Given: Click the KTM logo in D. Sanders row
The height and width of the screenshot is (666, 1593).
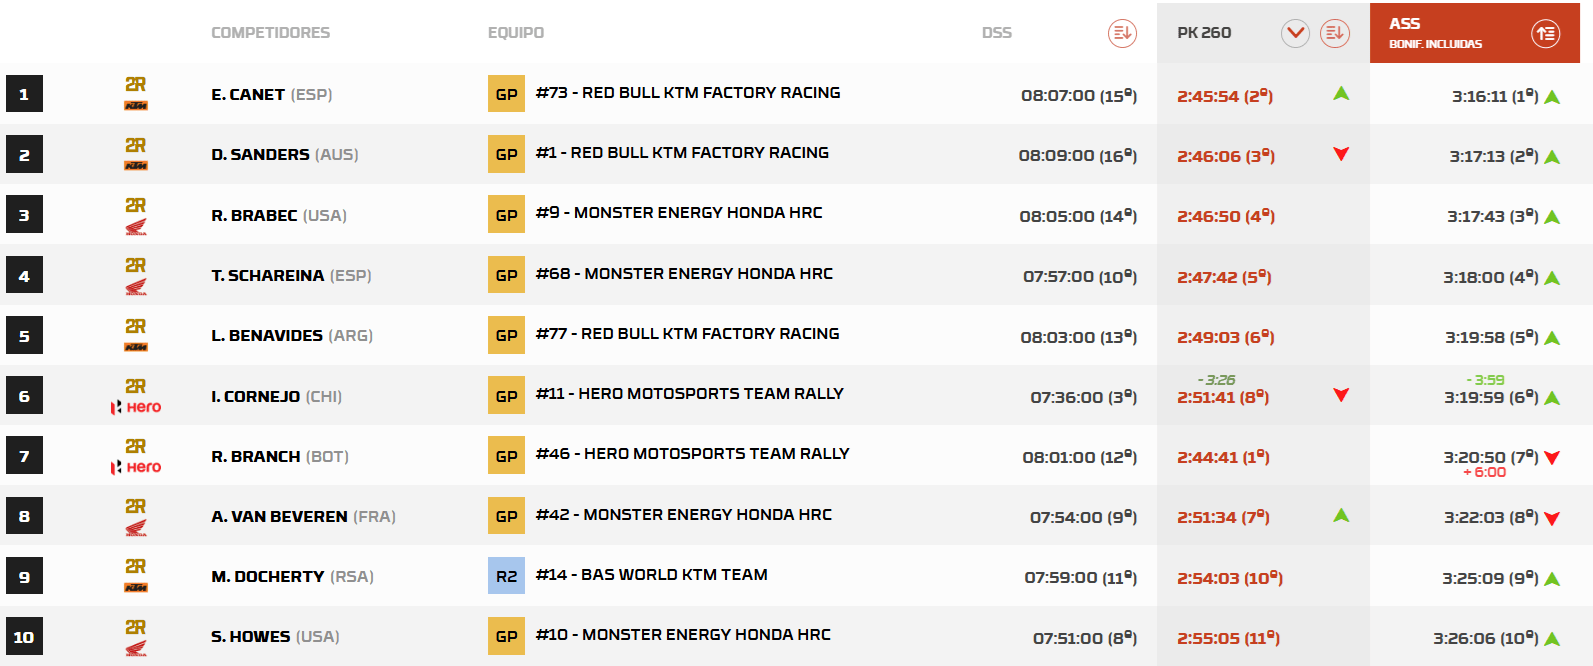Looking at the screenshot, I should click(136, 166).
